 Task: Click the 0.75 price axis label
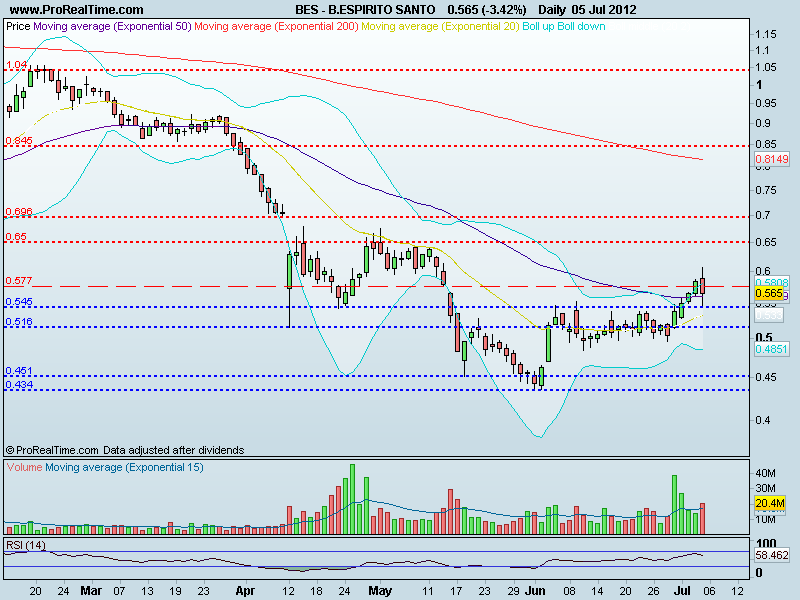coord(766,190)
